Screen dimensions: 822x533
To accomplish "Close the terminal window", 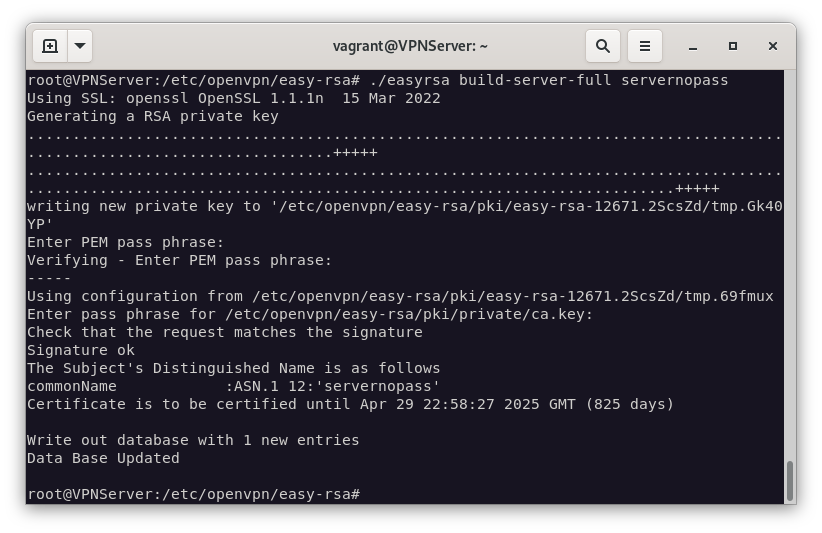I will coord(773,46).
